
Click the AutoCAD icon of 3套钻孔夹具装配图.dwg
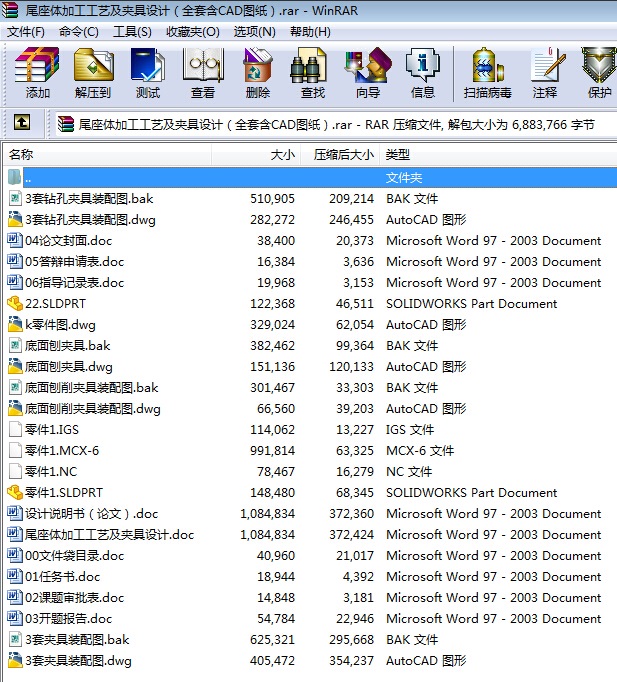[15, 219]
